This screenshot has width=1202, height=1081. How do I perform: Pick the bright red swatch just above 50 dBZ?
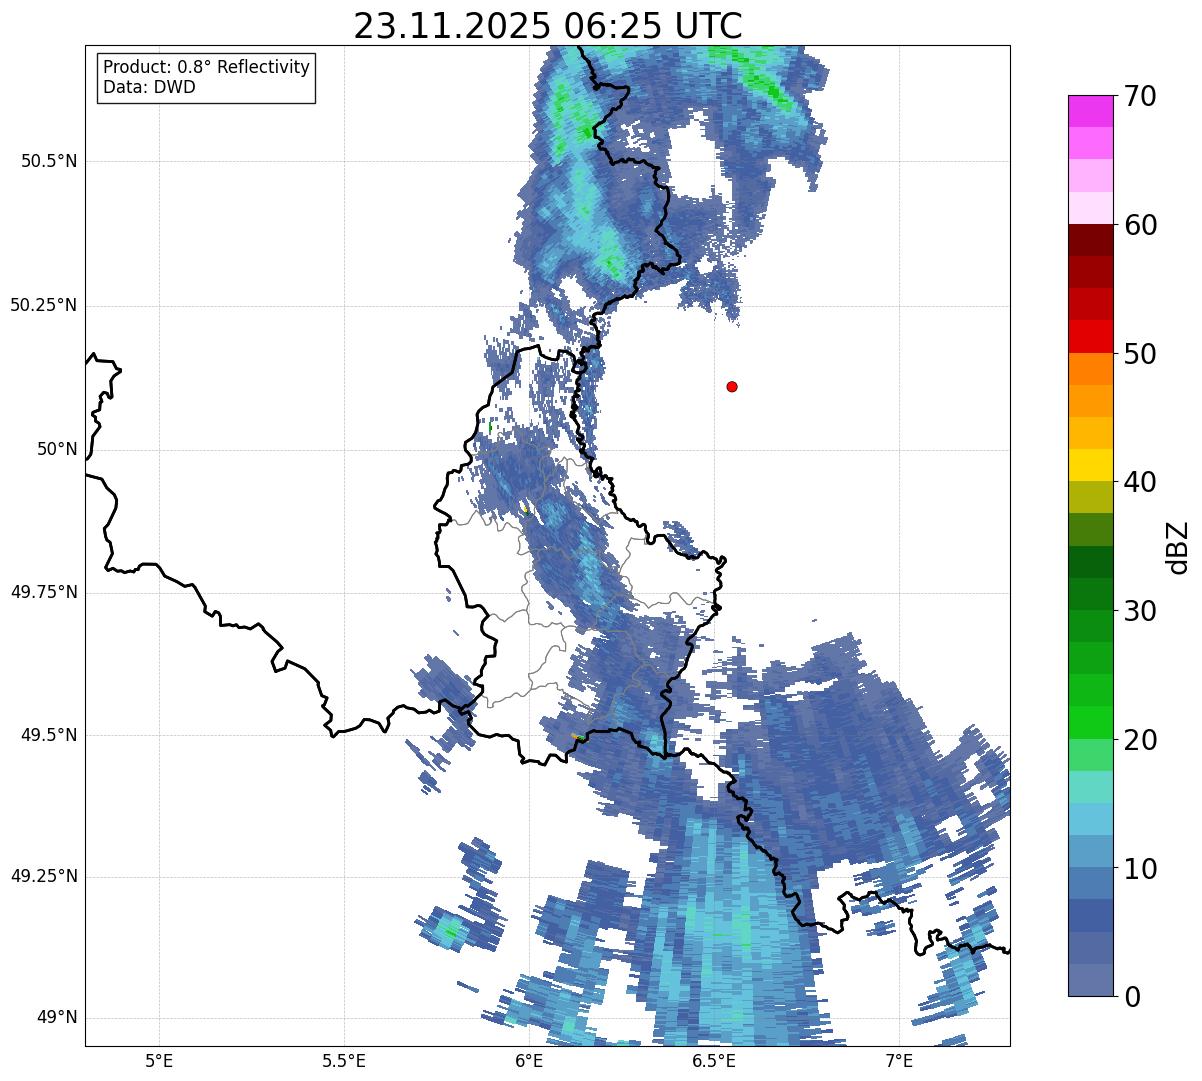(x=1089, y=337)
